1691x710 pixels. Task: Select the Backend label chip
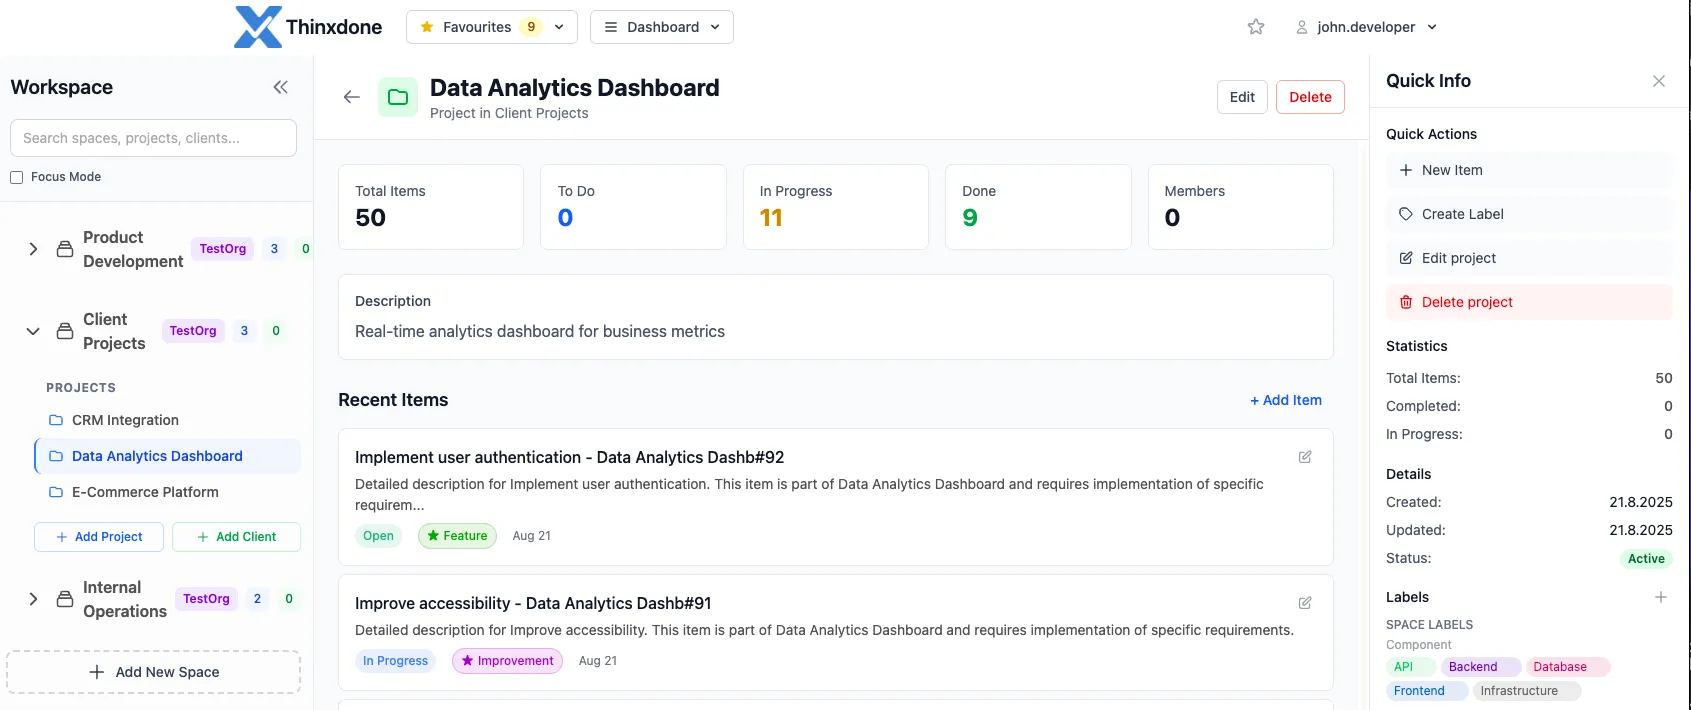1473,667
